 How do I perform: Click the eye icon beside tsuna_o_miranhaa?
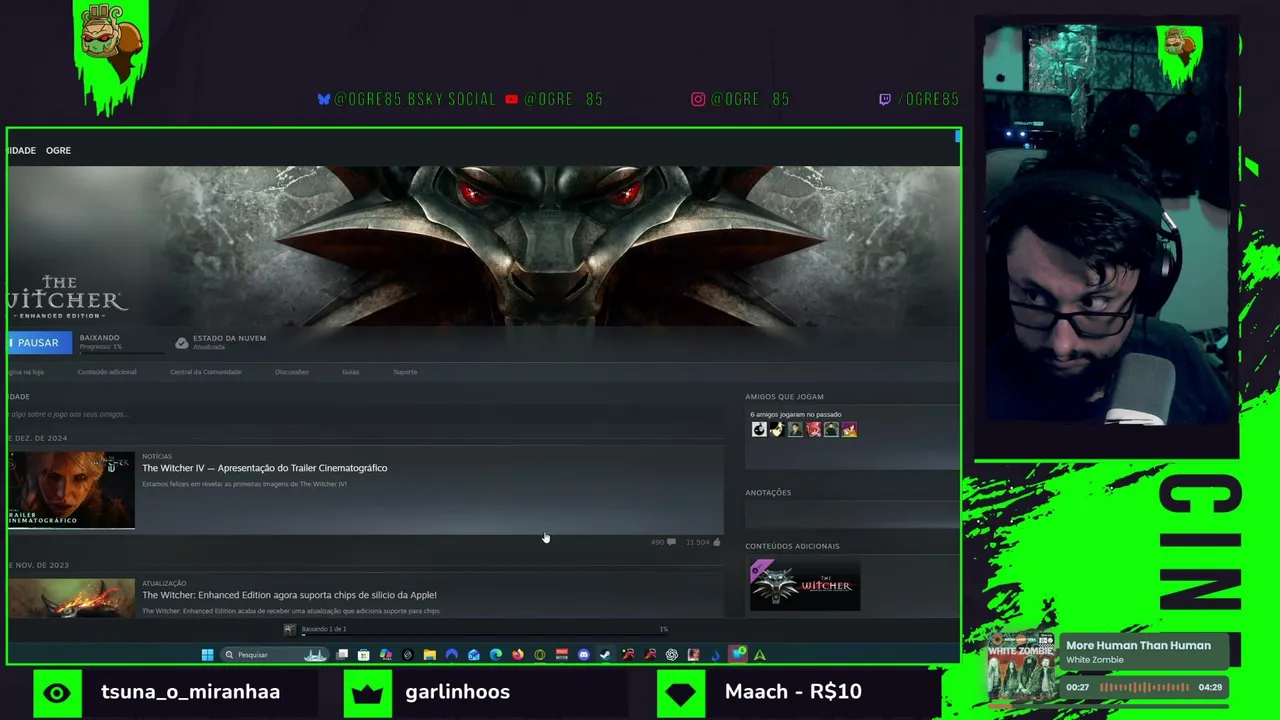pyautogui.click(x=57, y=693)
